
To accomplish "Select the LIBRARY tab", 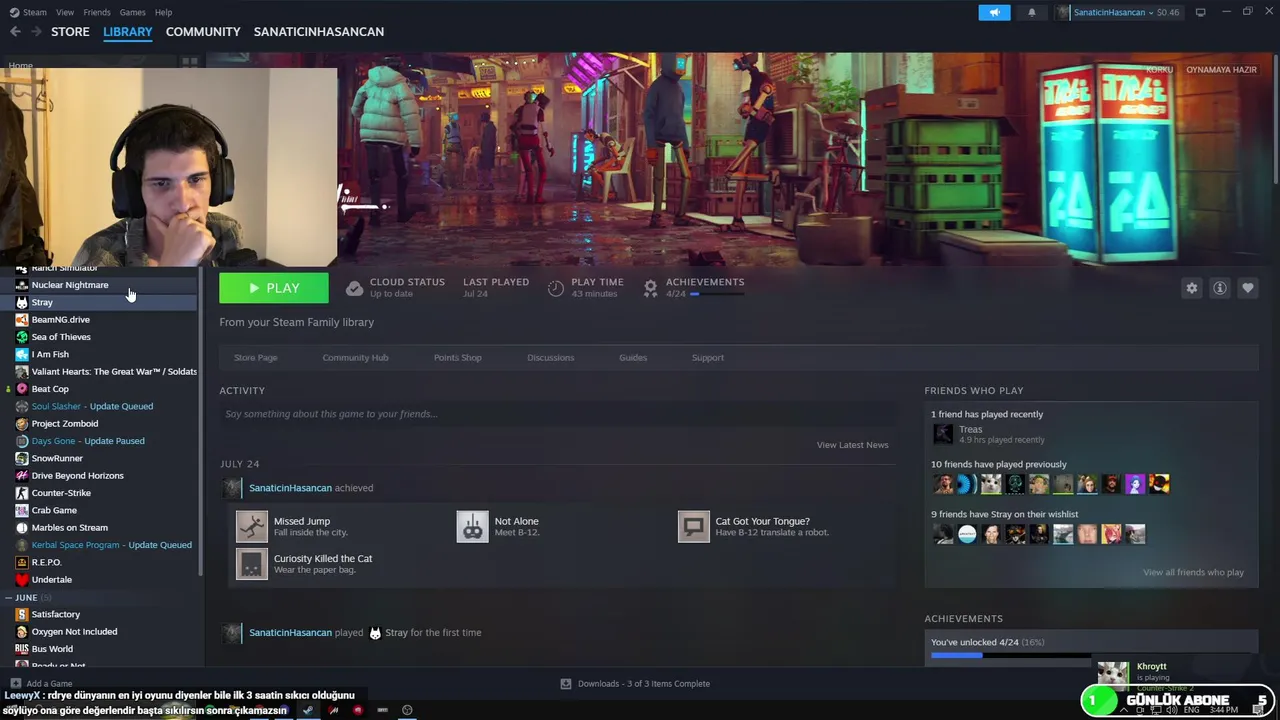I will tap(128, 32).
